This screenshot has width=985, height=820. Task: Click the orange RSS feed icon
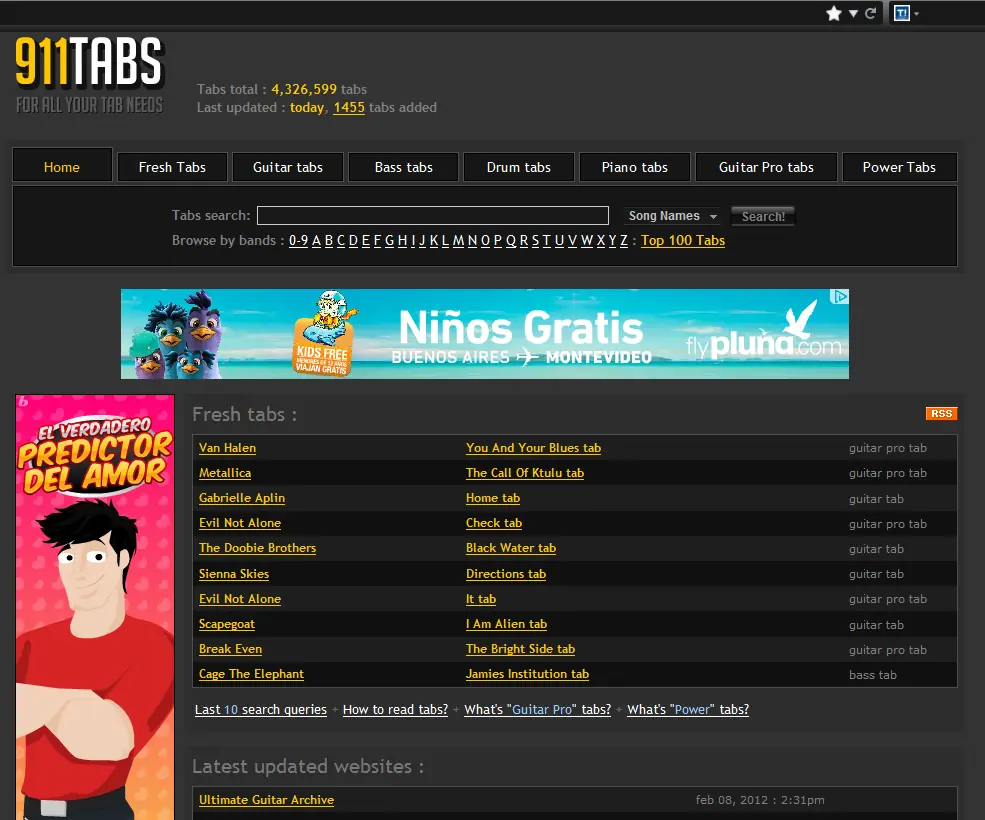pos(941,413)
